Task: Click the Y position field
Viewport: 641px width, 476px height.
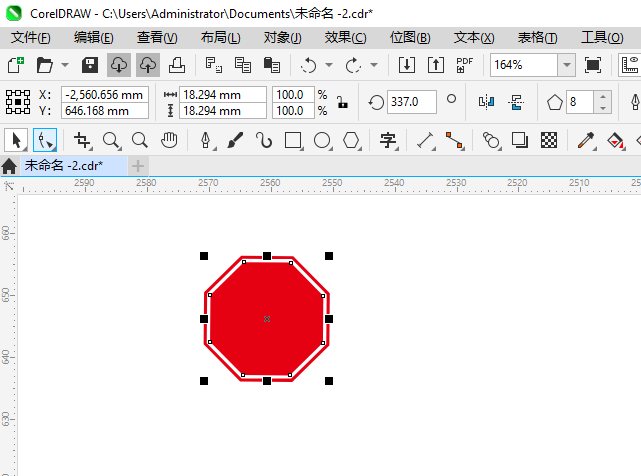Action: click(x=105, y=110)
